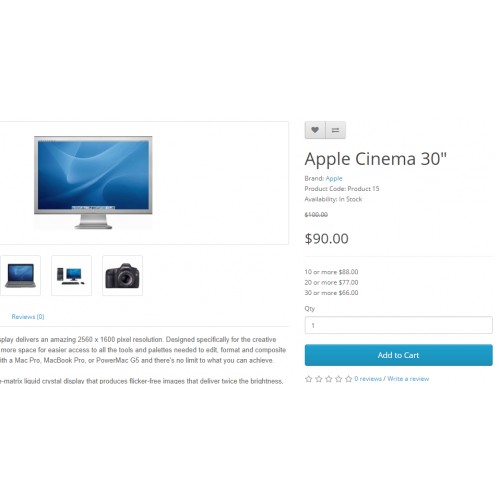This screenshot has height=500, width=500.
Task: View the desktop computer thumbnail image
Action: [71, 275]
